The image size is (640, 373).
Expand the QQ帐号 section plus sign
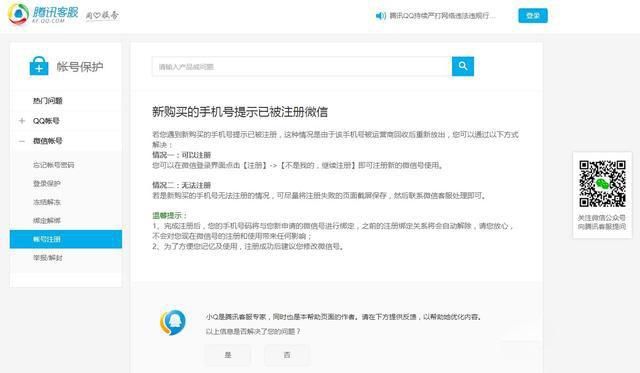click(22, 121)
